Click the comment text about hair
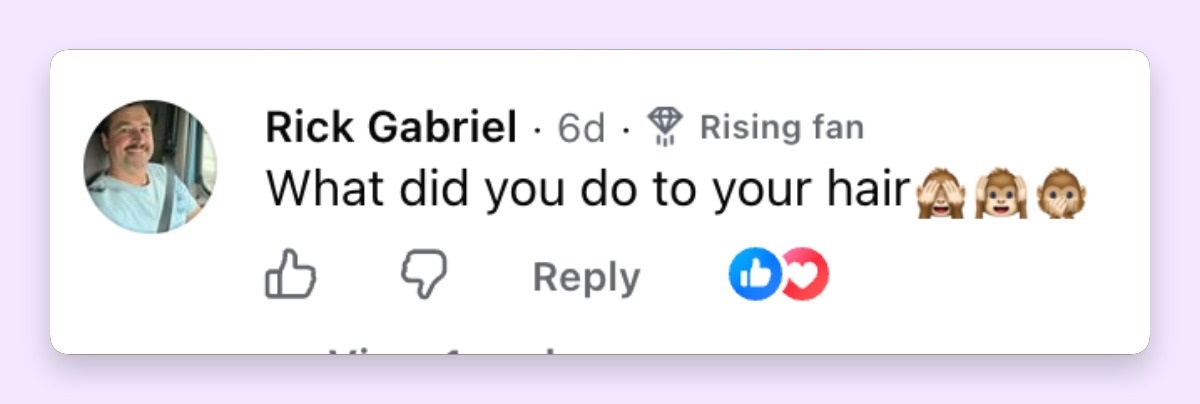 click(x=590, y=189)
